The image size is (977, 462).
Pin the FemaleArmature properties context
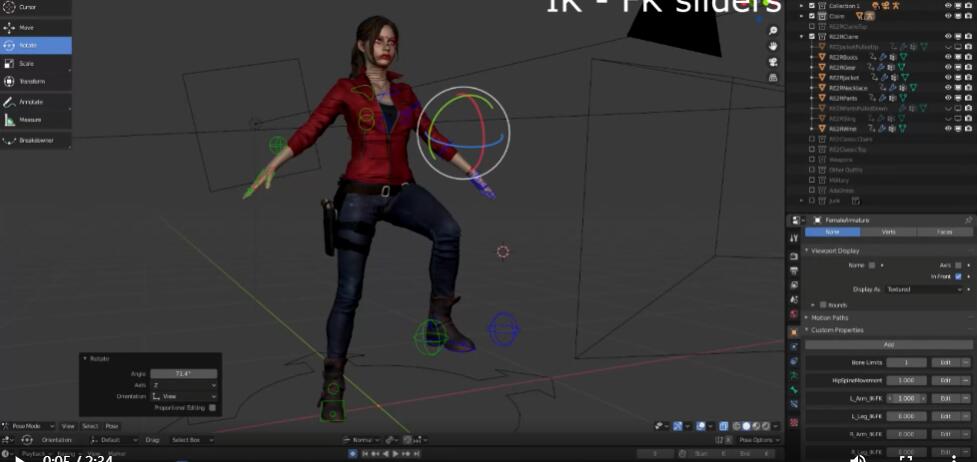(x=968, y=220)
